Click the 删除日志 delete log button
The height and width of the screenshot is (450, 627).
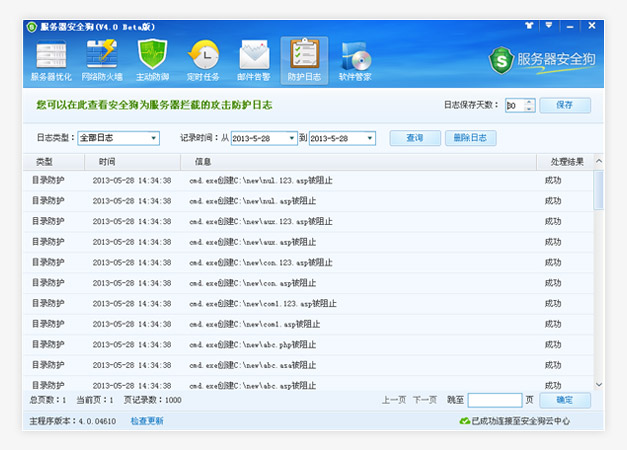tap(470, 138)
